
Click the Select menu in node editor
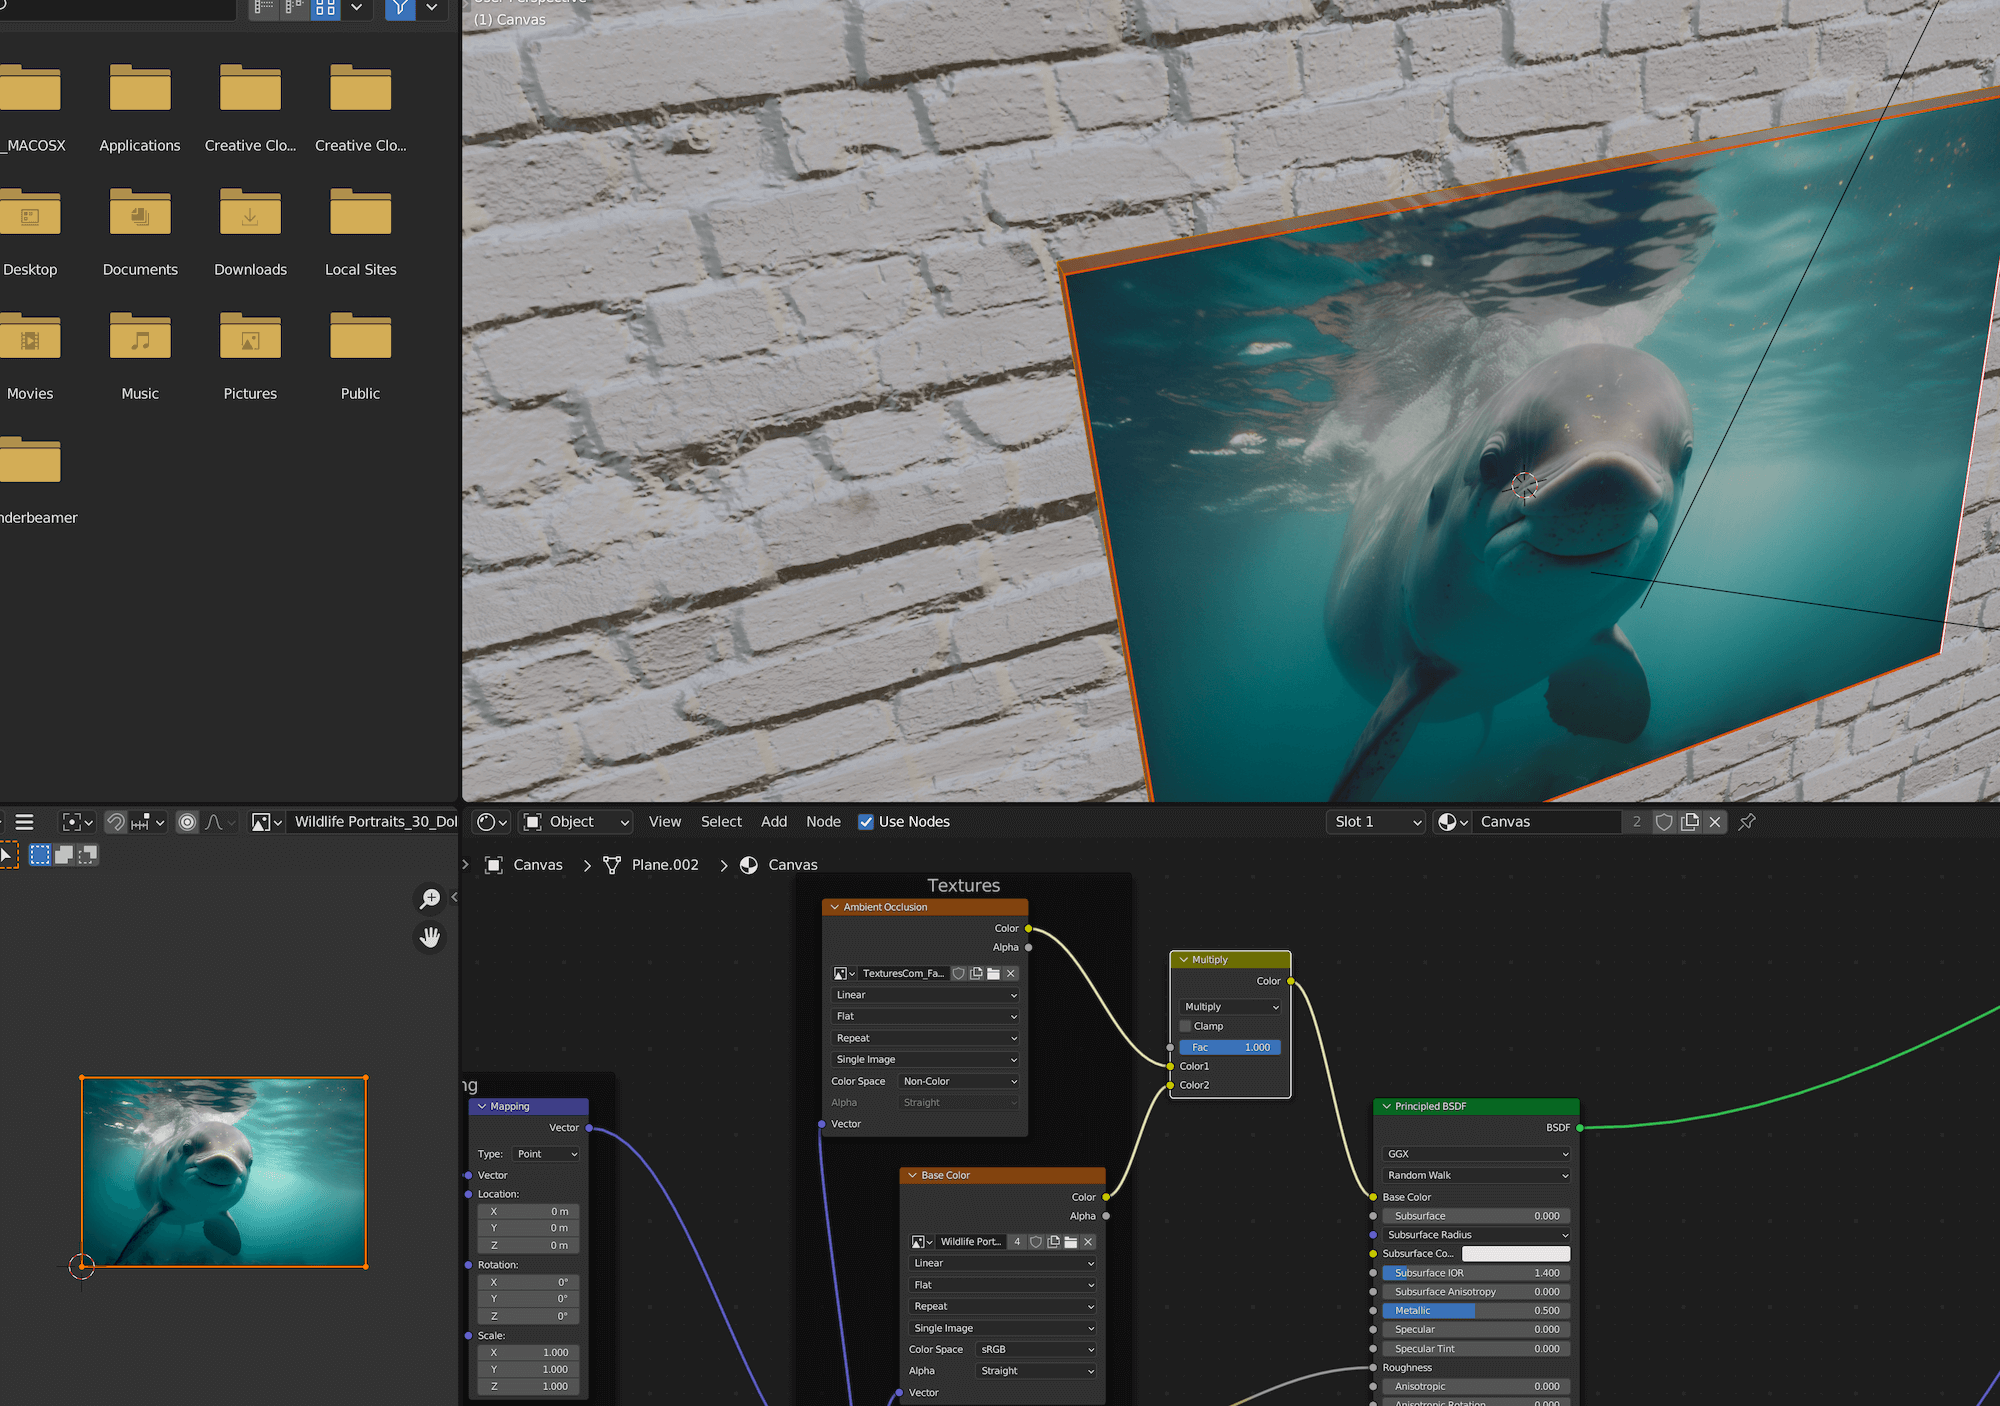[718, 822]
